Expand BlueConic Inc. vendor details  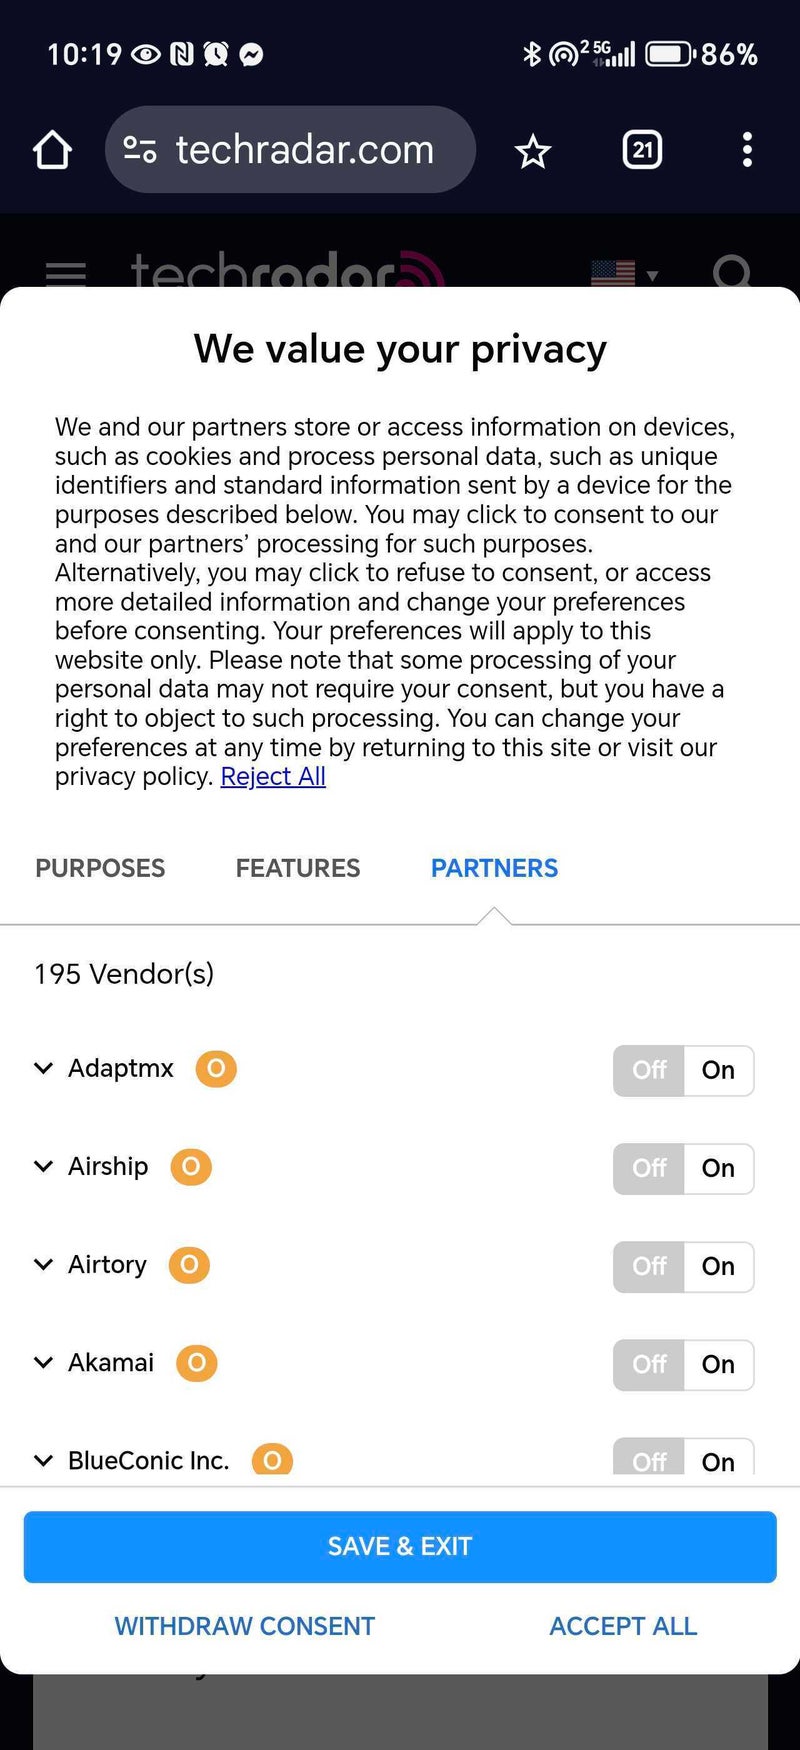click(43, 1460)
